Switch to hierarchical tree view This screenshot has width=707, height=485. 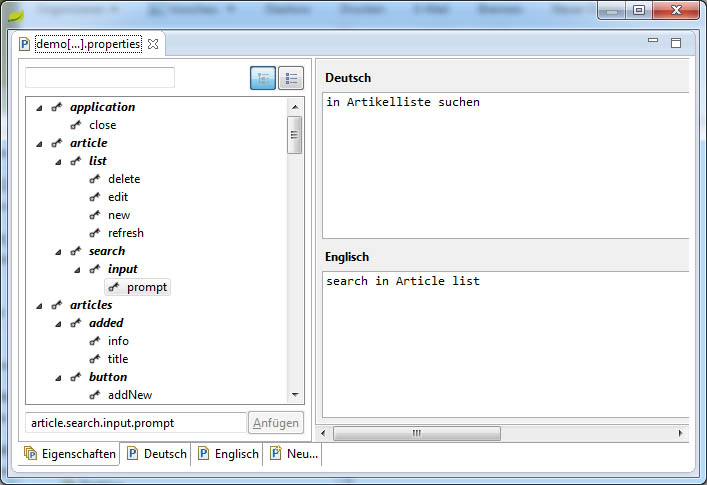click(x=263, y=78)
